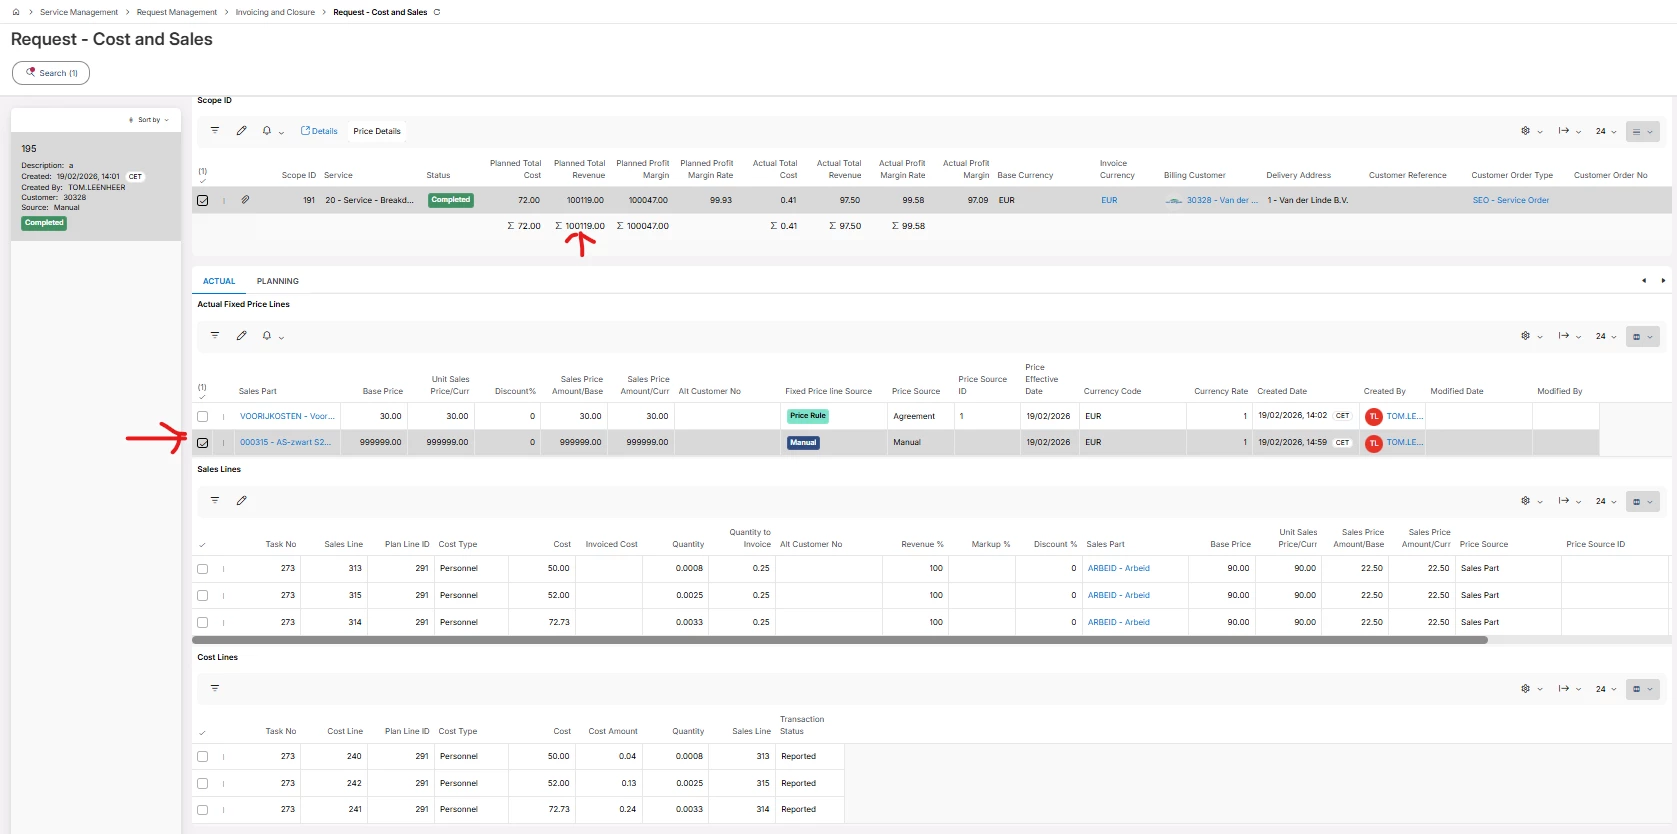Open settings gear for Actual Fixed Price Lines
The height and width of the screenshot is (834, 1677).
point(1525,336)
